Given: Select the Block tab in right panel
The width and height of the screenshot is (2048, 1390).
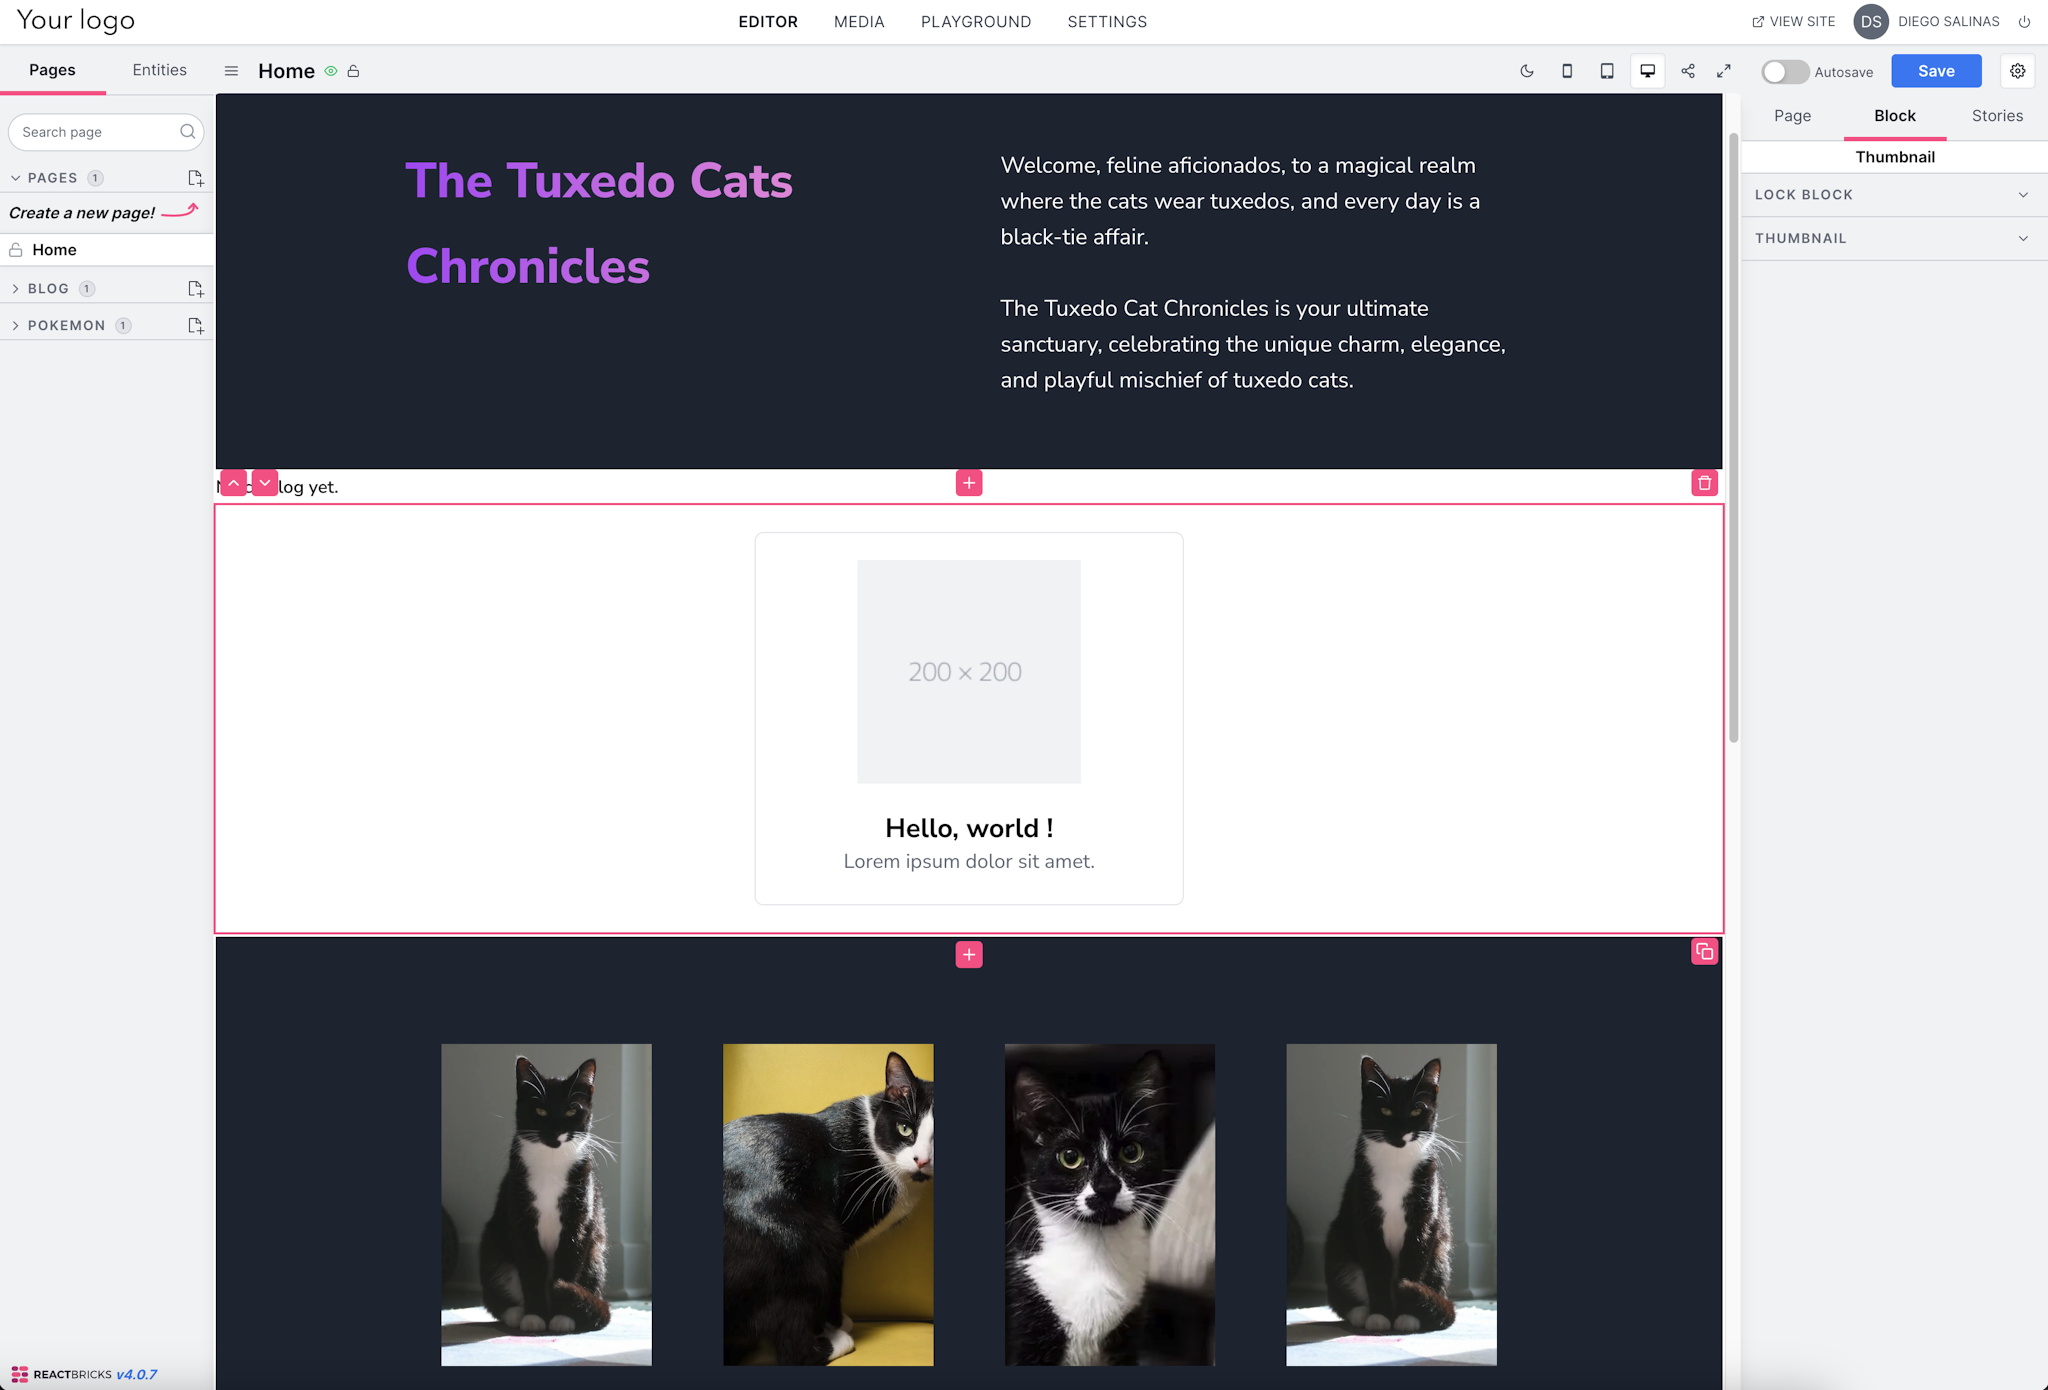Looking at the screenshot, I should 1894,115.
